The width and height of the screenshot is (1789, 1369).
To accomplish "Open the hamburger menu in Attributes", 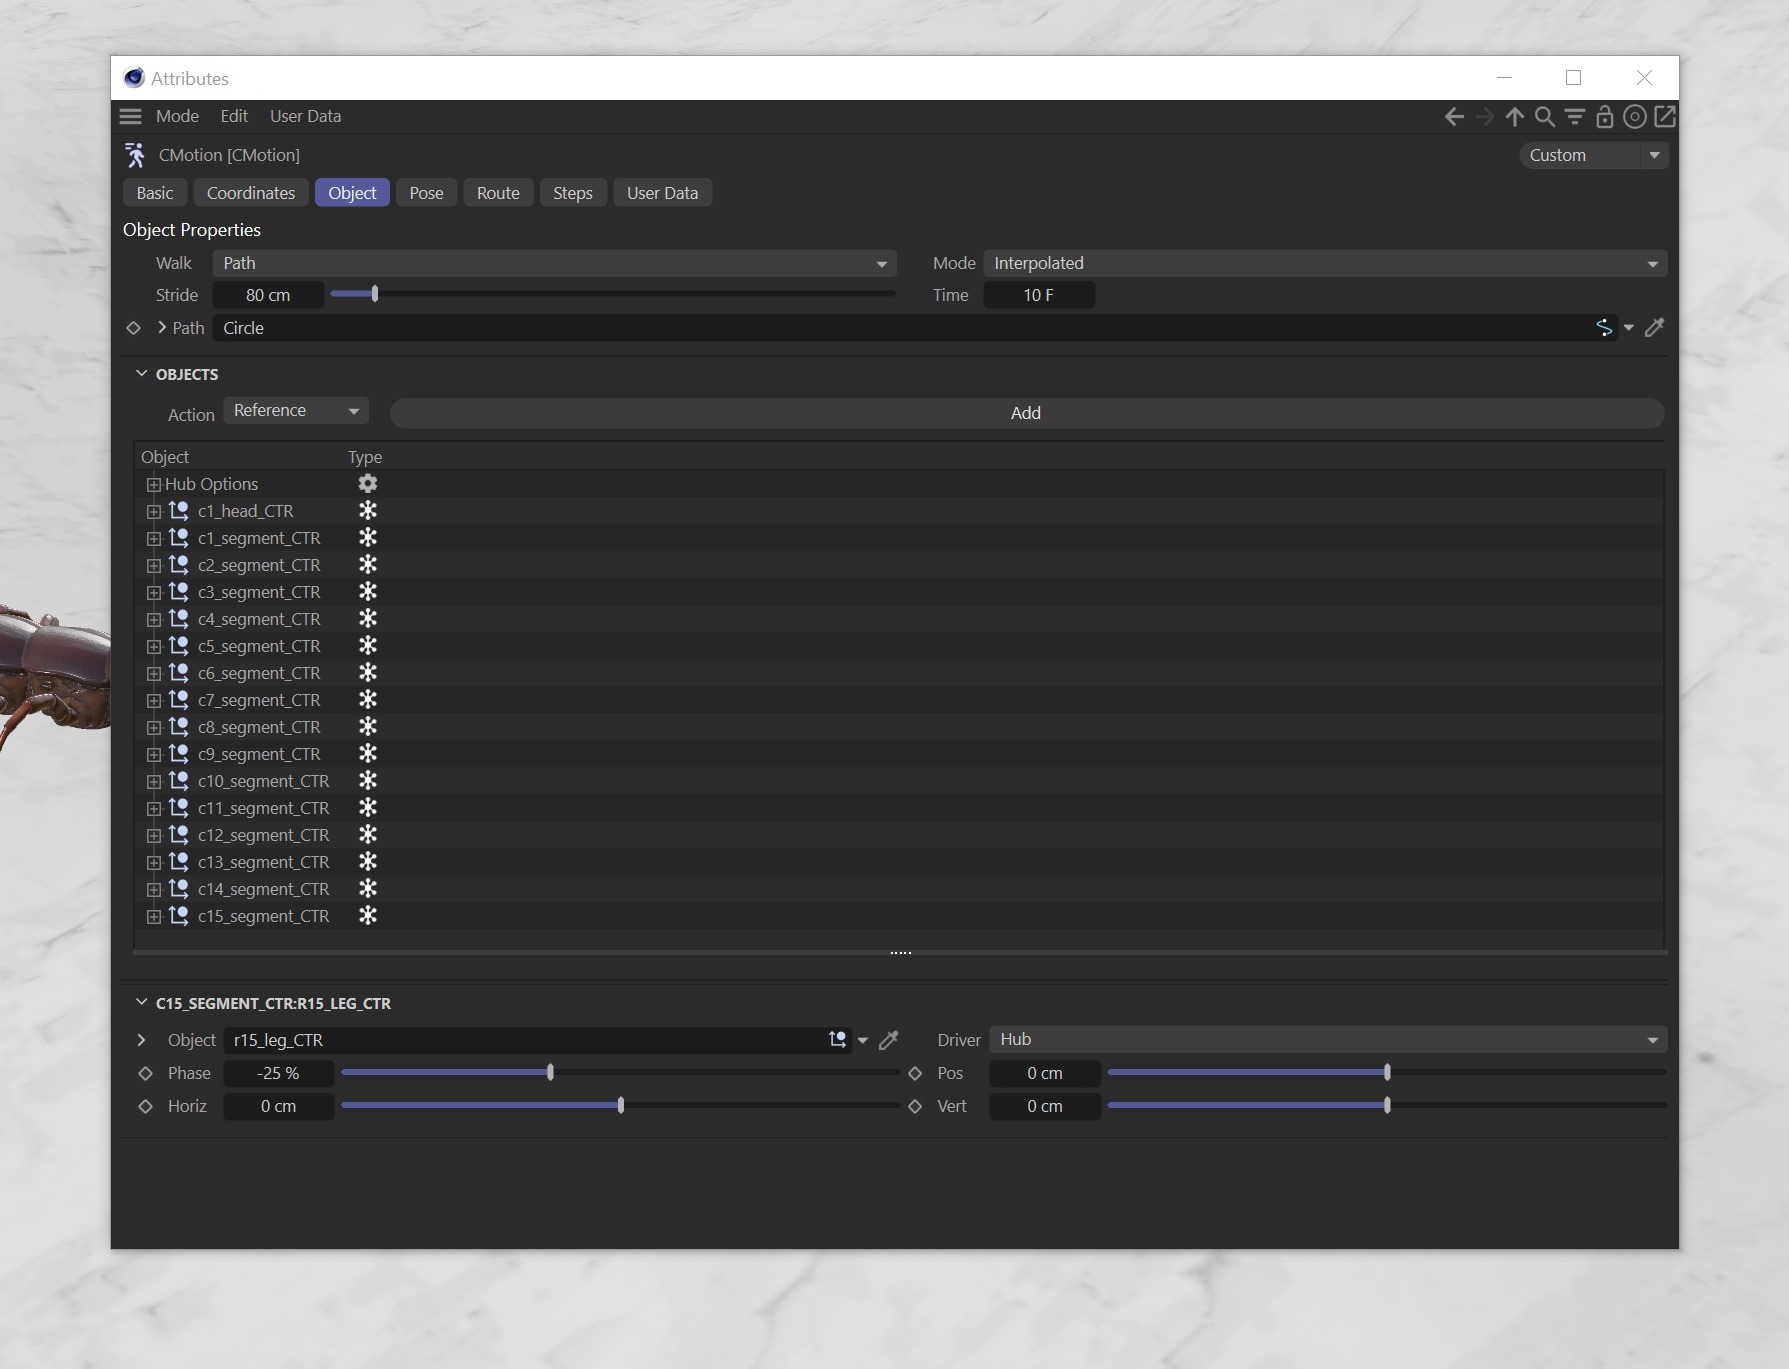I will tap(130, 116).
